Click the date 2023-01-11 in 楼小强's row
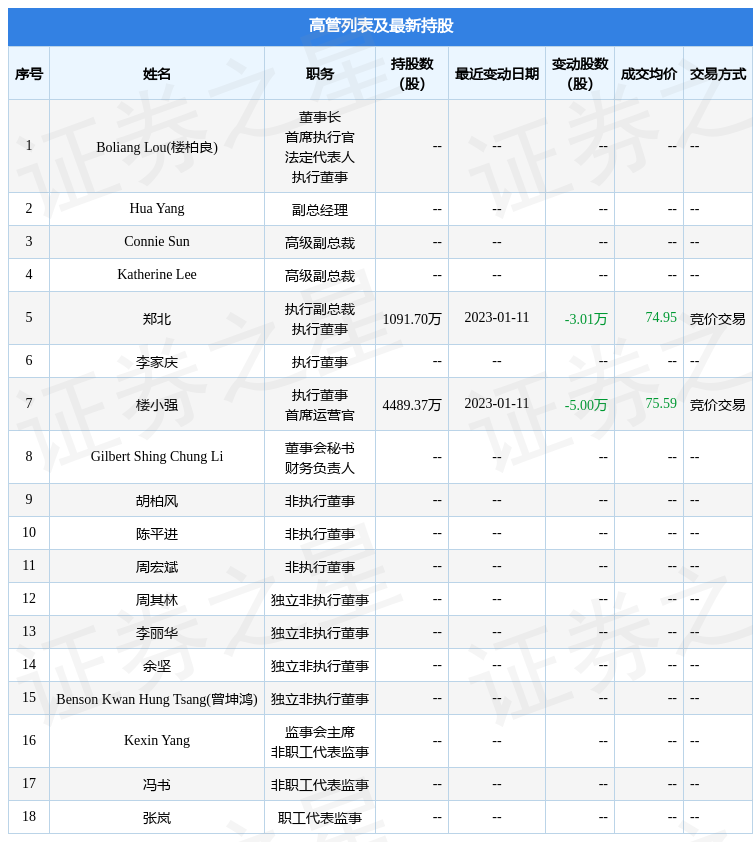 coord(497,403)
